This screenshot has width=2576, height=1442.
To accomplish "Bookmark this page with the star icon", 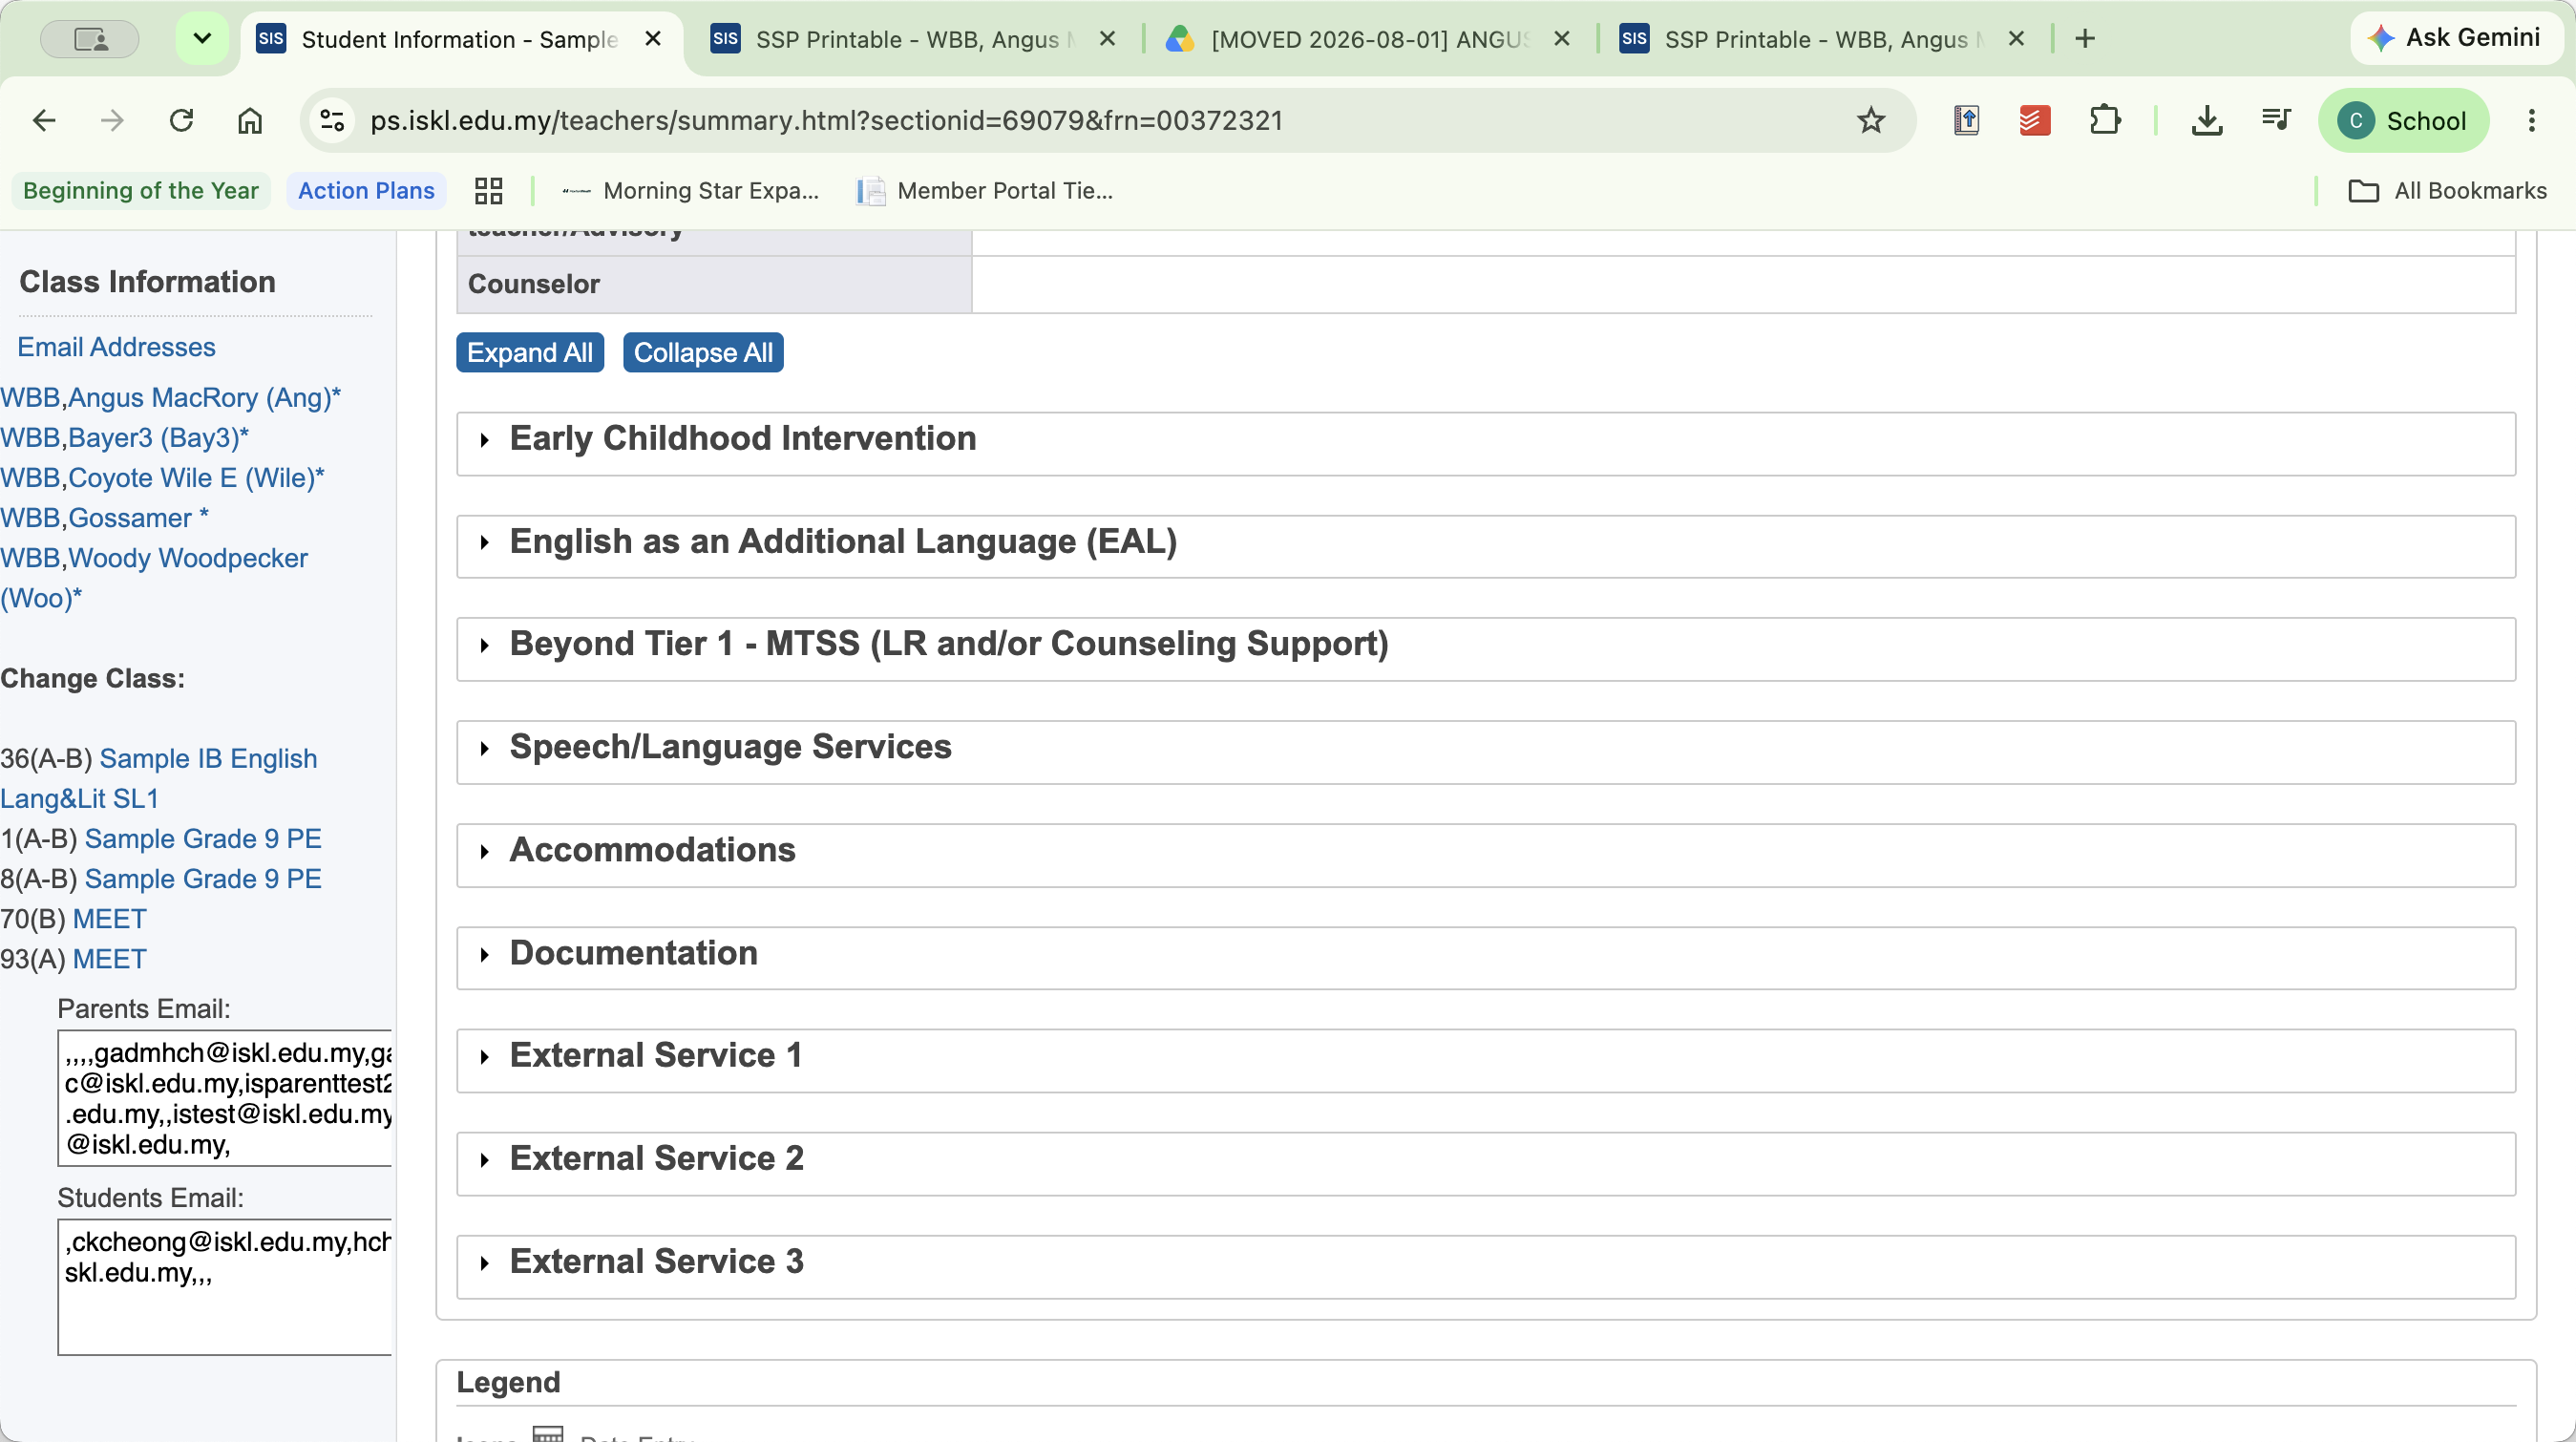I will [x=1870, y=121].
